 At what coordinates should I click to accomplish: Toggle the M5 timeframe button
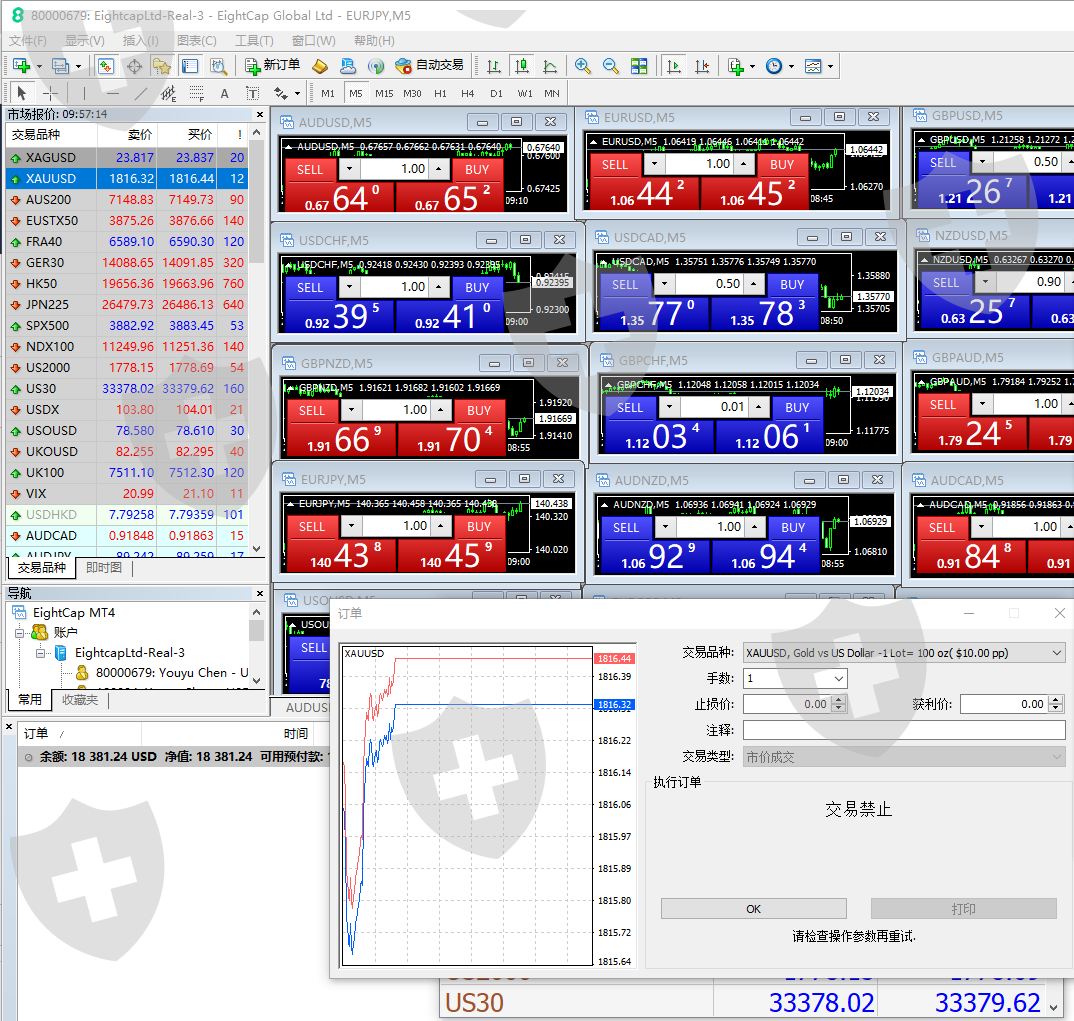tap(355, 93)
